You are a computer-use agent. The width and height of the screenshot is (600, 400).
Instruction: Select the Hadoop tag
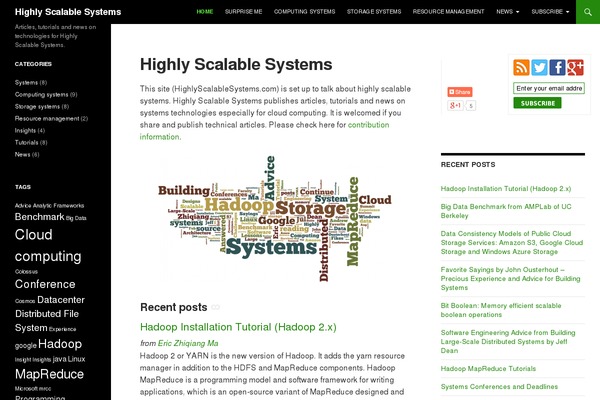pos(60,344)
